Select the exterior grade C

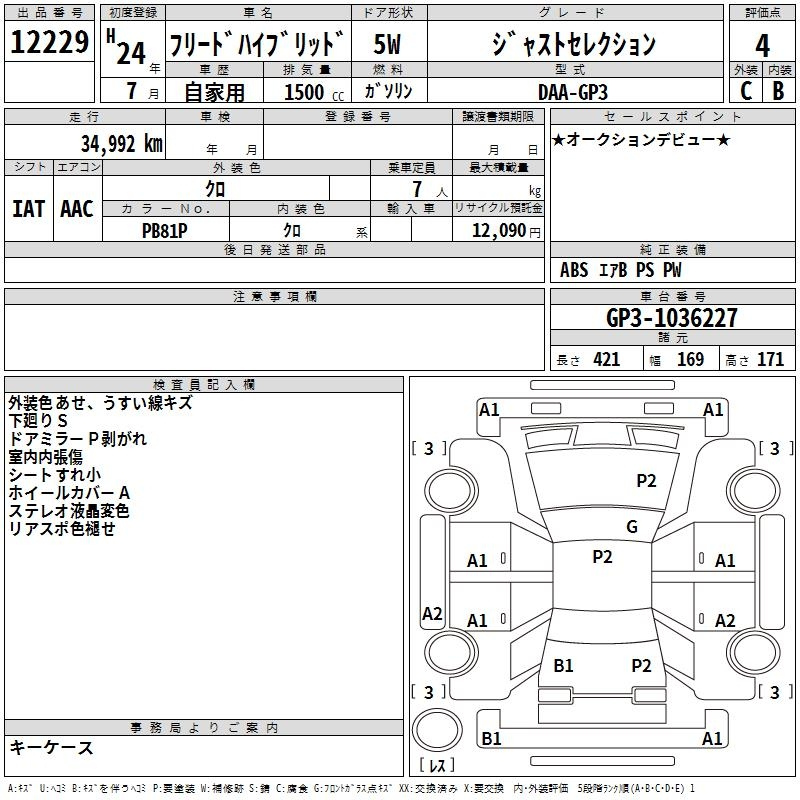pyautogui.click(x=746, y=91)
